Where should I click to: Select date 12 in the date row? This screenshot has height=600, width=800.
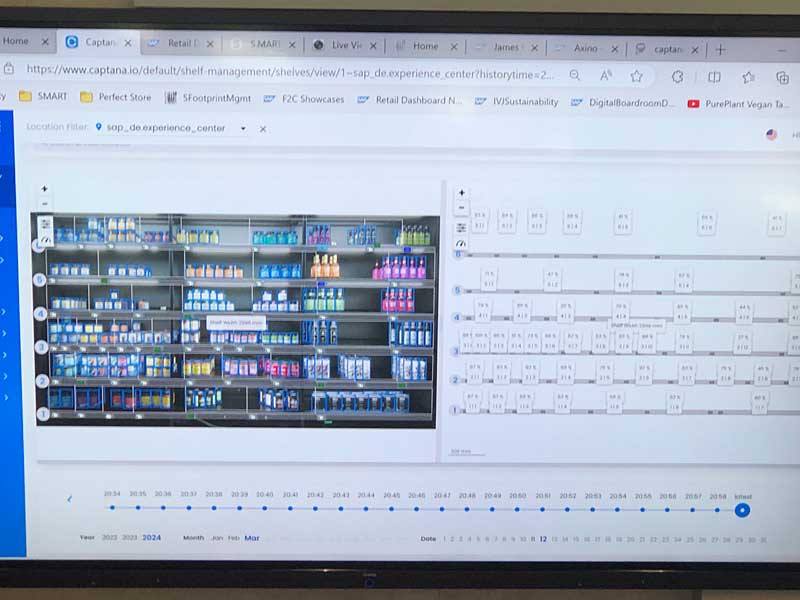pyautogui.click(x=543, y=537)
